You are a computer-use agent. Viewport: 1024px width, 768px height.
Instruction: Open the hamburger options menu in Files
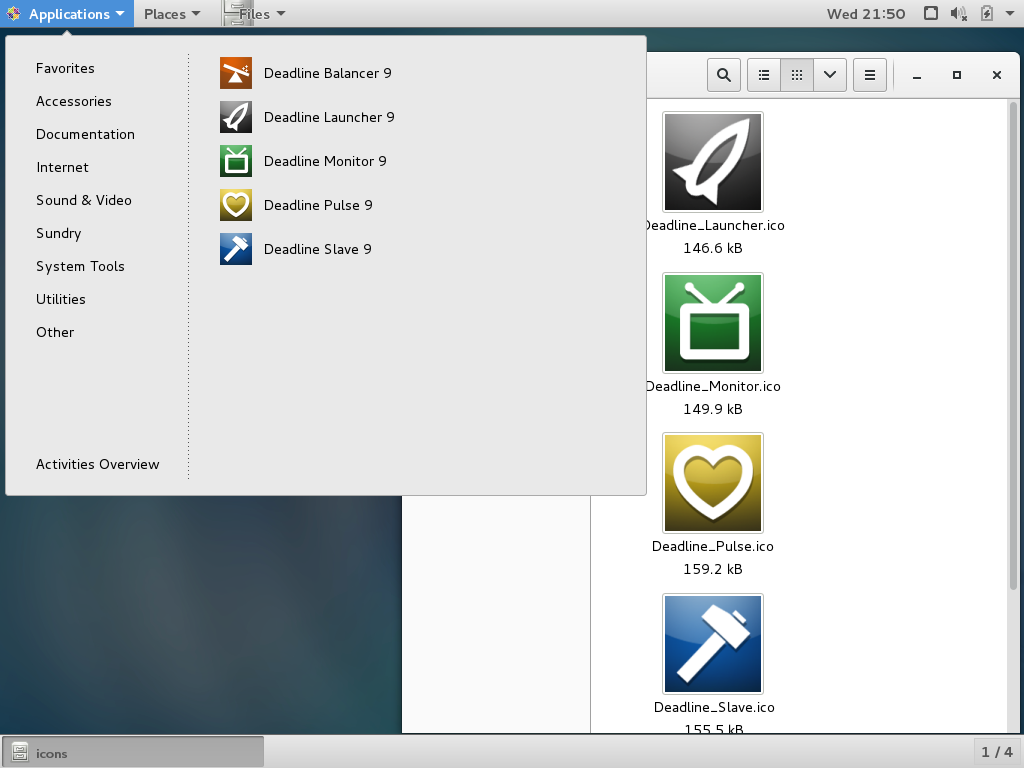(x=869, y=74)
